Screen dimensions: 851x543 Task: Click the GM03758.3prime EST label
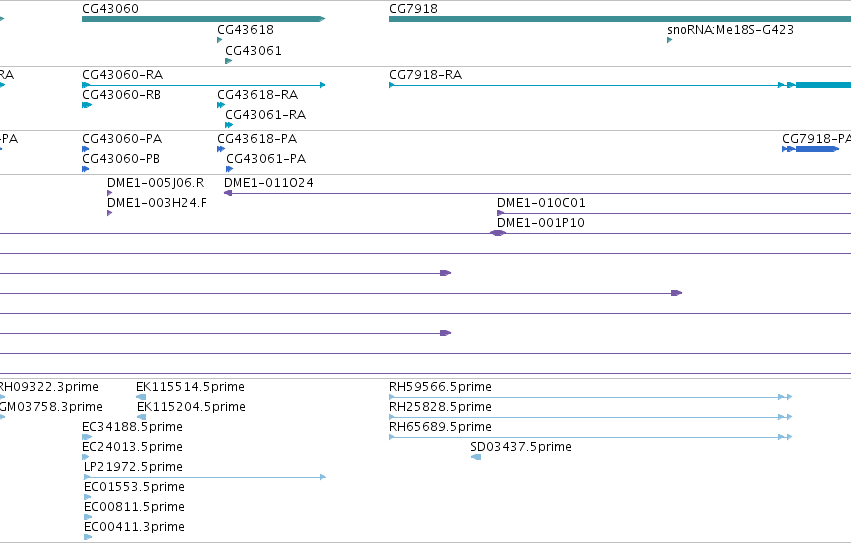(x=50, y=407)
